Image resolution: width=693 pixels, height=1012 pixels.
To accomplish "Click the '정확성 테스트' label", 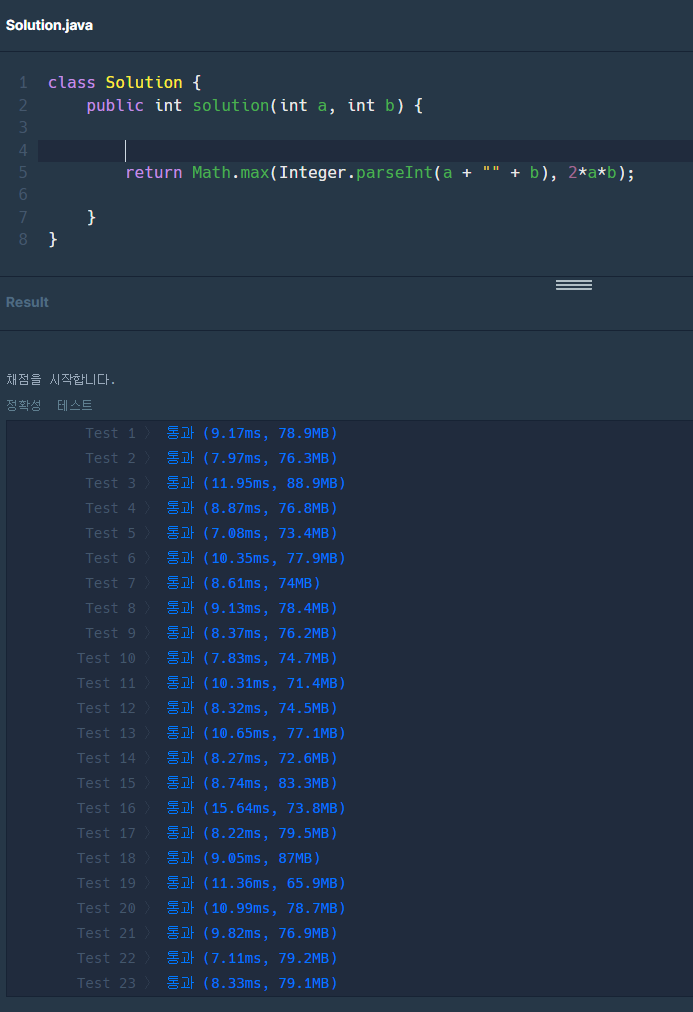I will (x=49, y=405).
